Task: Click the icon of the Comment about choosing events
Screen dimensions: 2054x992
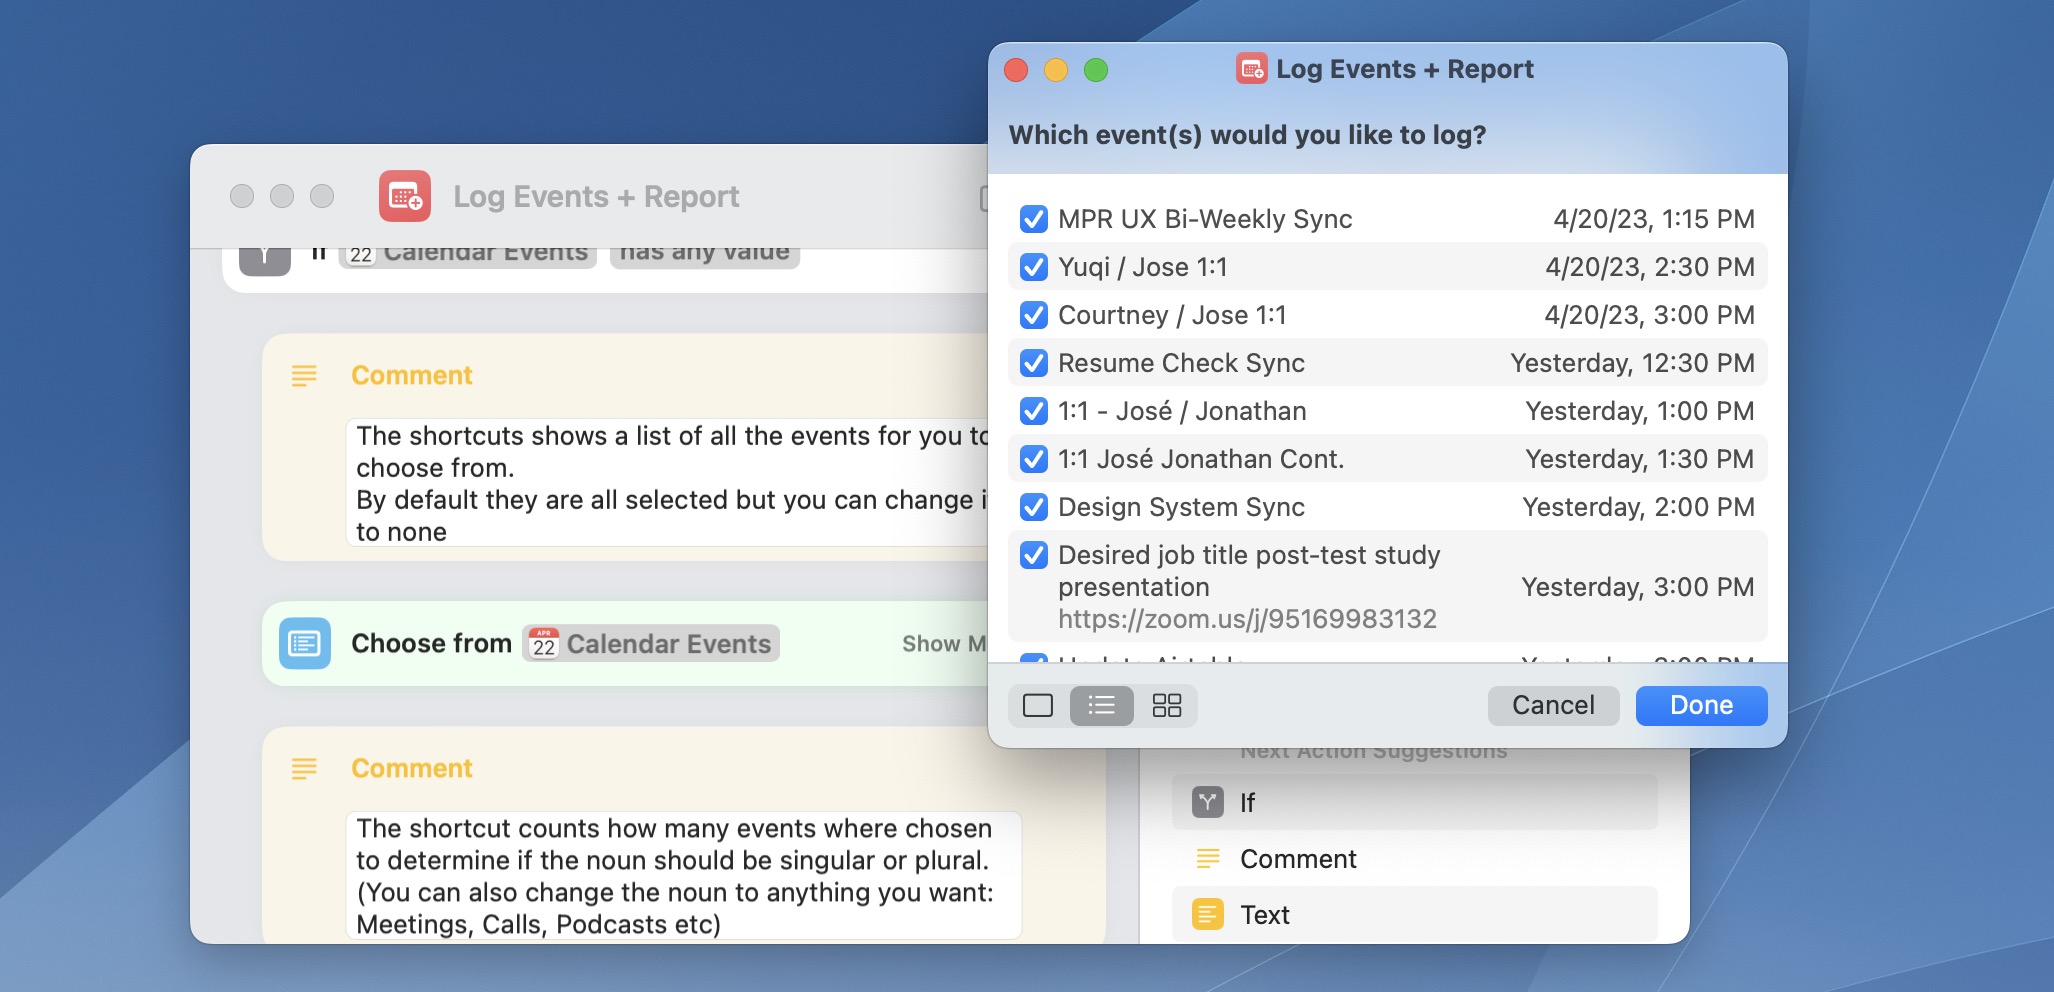Action: coord(304,375)
